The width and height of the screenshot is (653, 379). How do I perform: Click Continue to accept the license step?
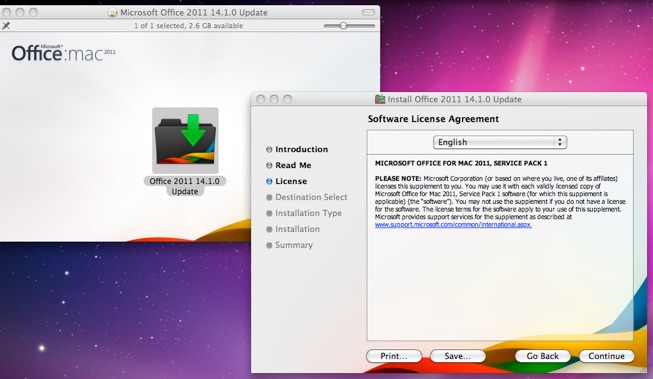pyautogui.click(x=607, y=356)
